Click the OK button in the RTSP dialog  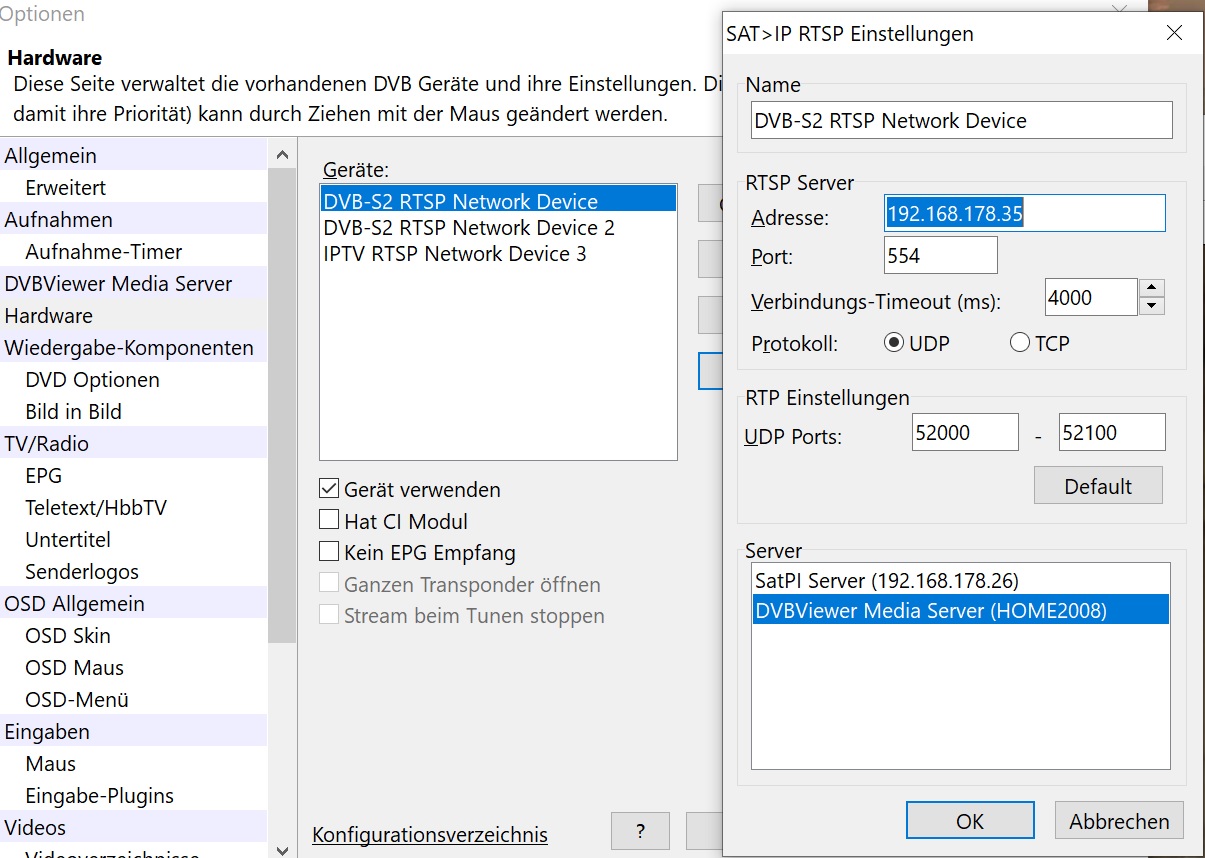970,821
